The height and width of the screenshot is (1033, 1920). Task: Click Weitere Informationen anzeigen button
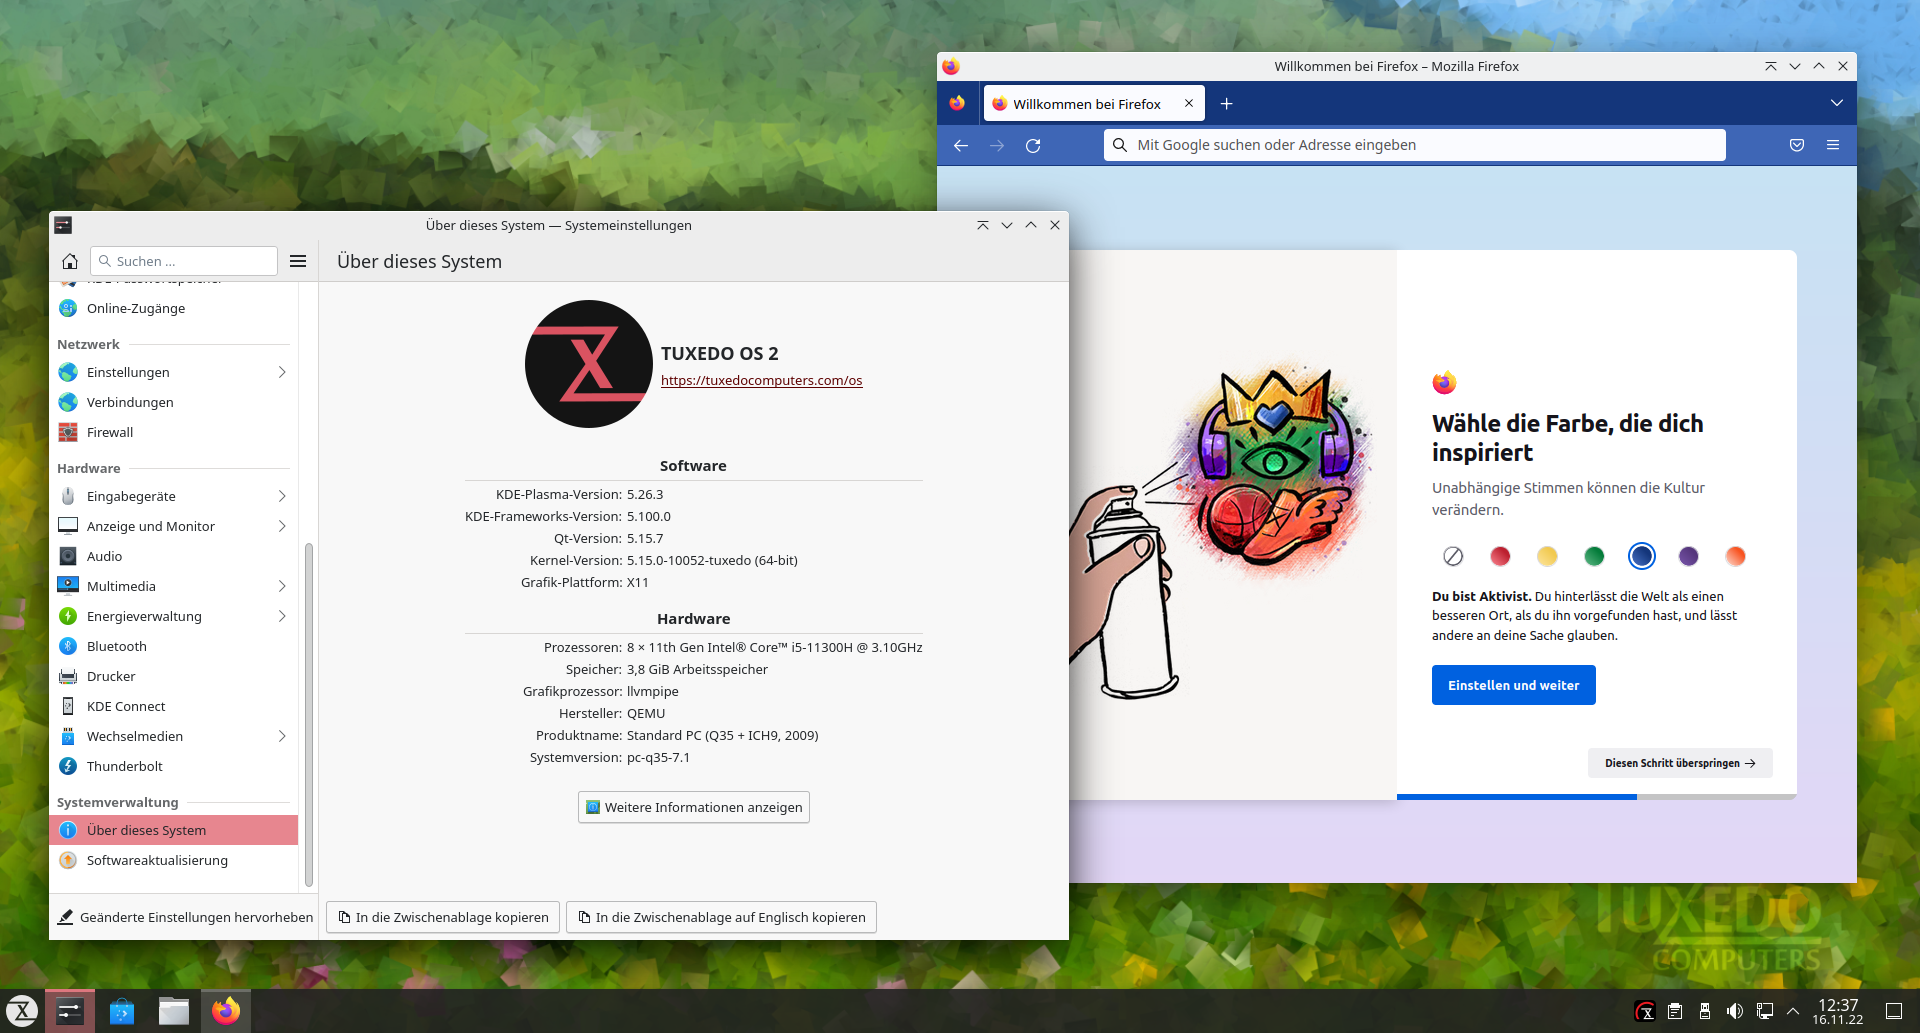tap(694, 807)
